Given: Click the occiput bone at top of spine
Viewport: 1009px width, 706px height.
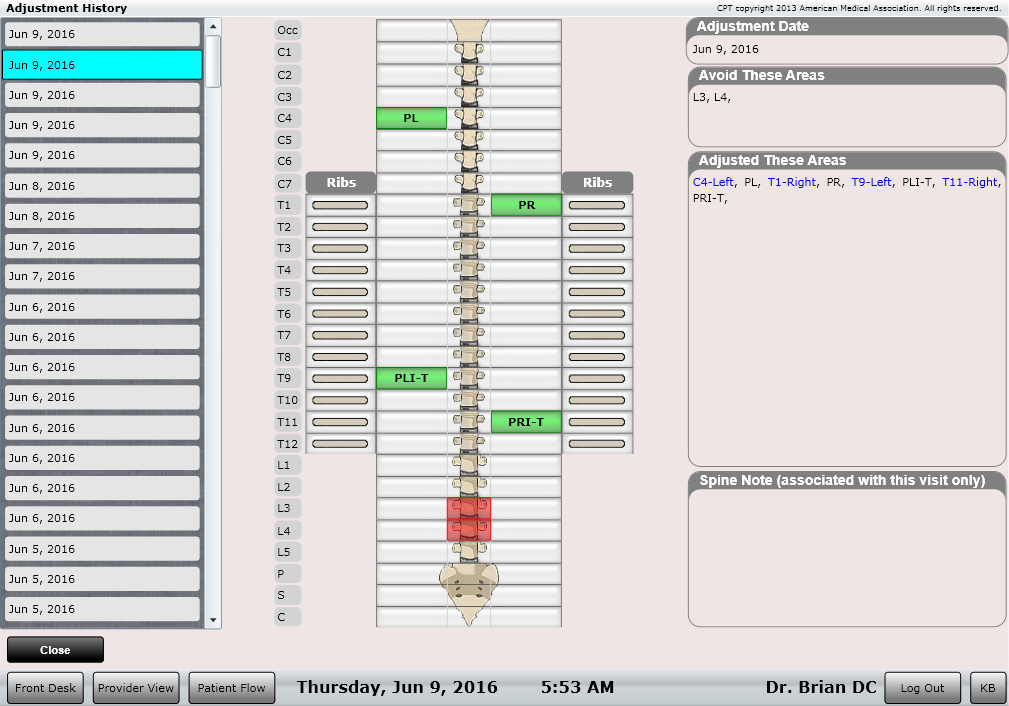Looking at the screenshot, I should click(x=468, y=31).
